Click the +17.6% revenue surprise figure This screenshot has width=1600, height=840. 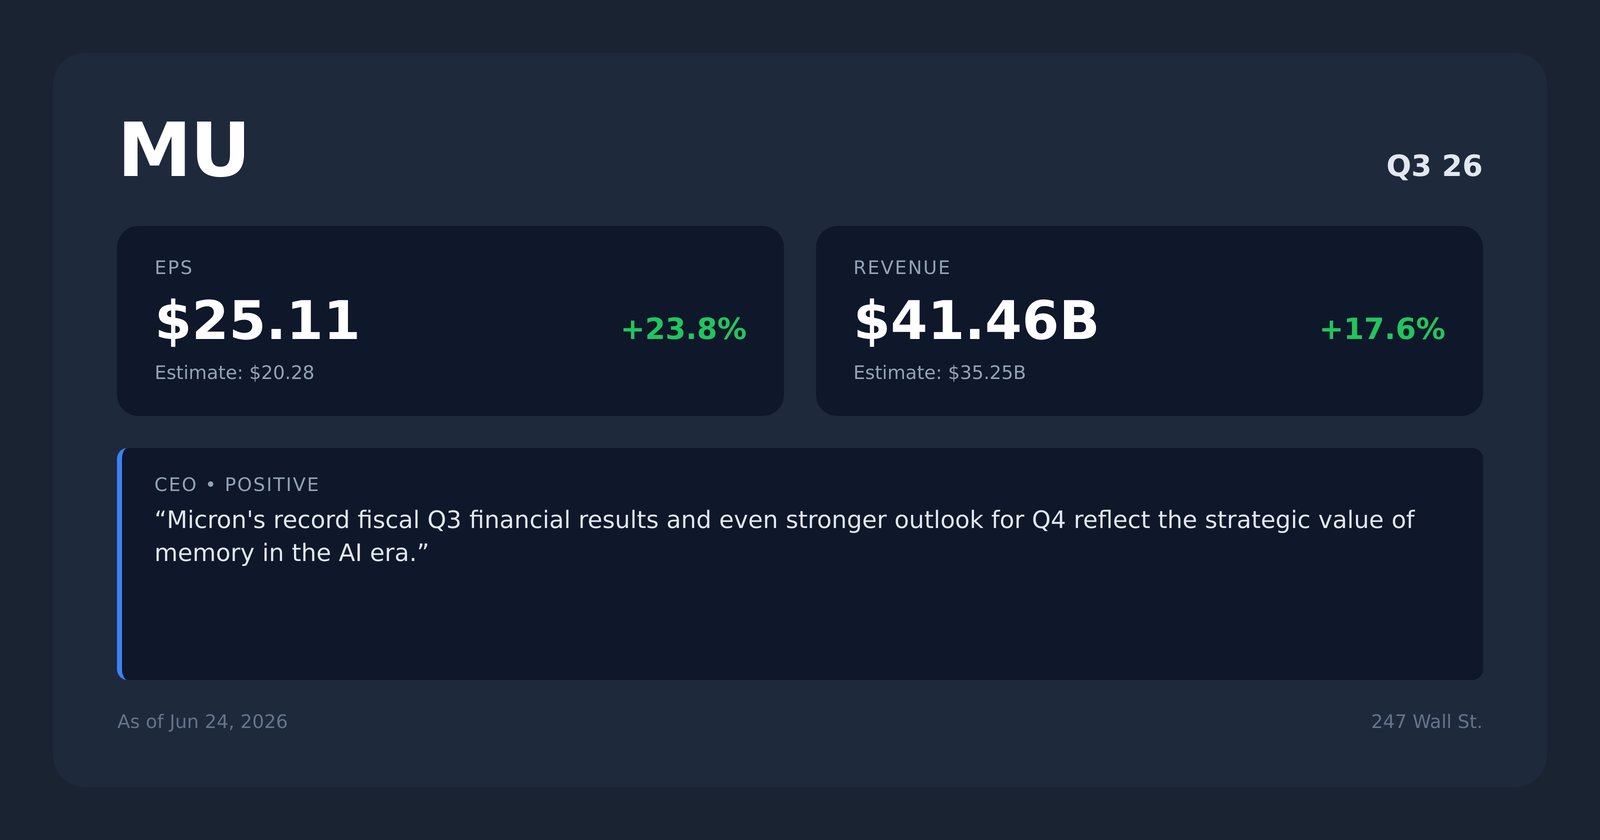click(1382, 329)
